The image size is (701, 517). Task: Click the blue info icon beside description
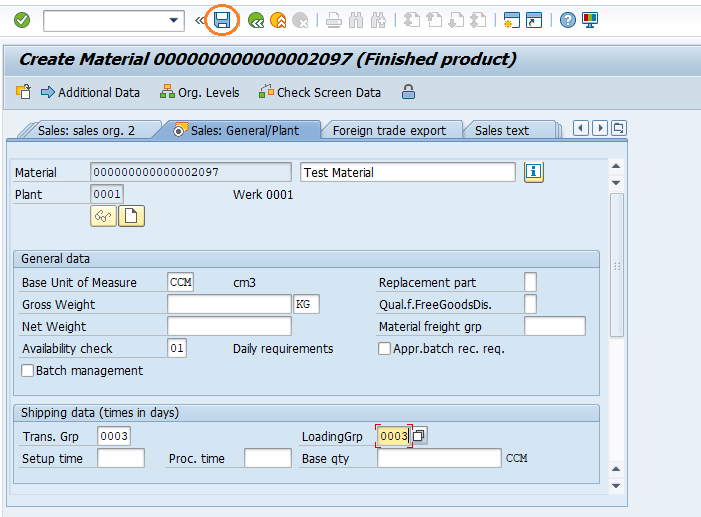[x=534, y=172]
